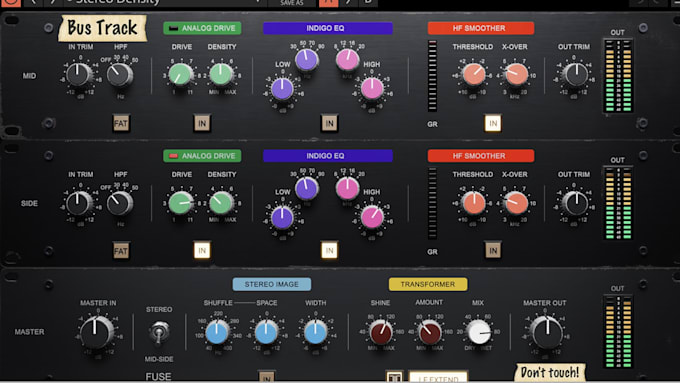Toggle the Mid Analog Drive IN button
Screen dimensions: 680x383
(202, 123)
